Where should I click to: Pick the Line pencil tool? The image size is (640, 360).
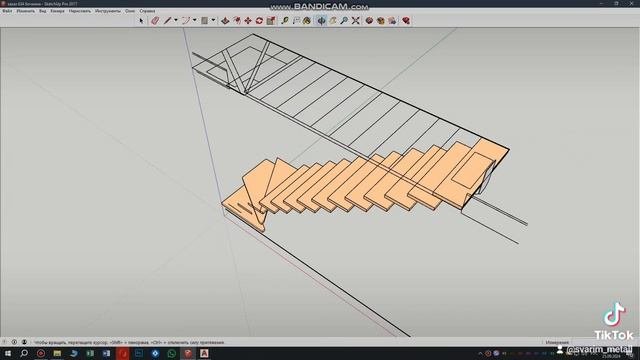click(x=167, y=20)
